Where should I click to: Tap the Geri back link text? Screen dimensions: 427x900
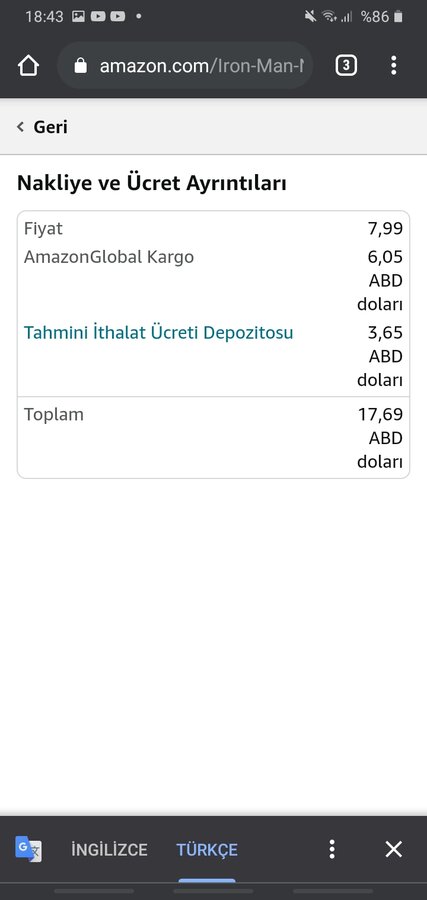[51, 127]
